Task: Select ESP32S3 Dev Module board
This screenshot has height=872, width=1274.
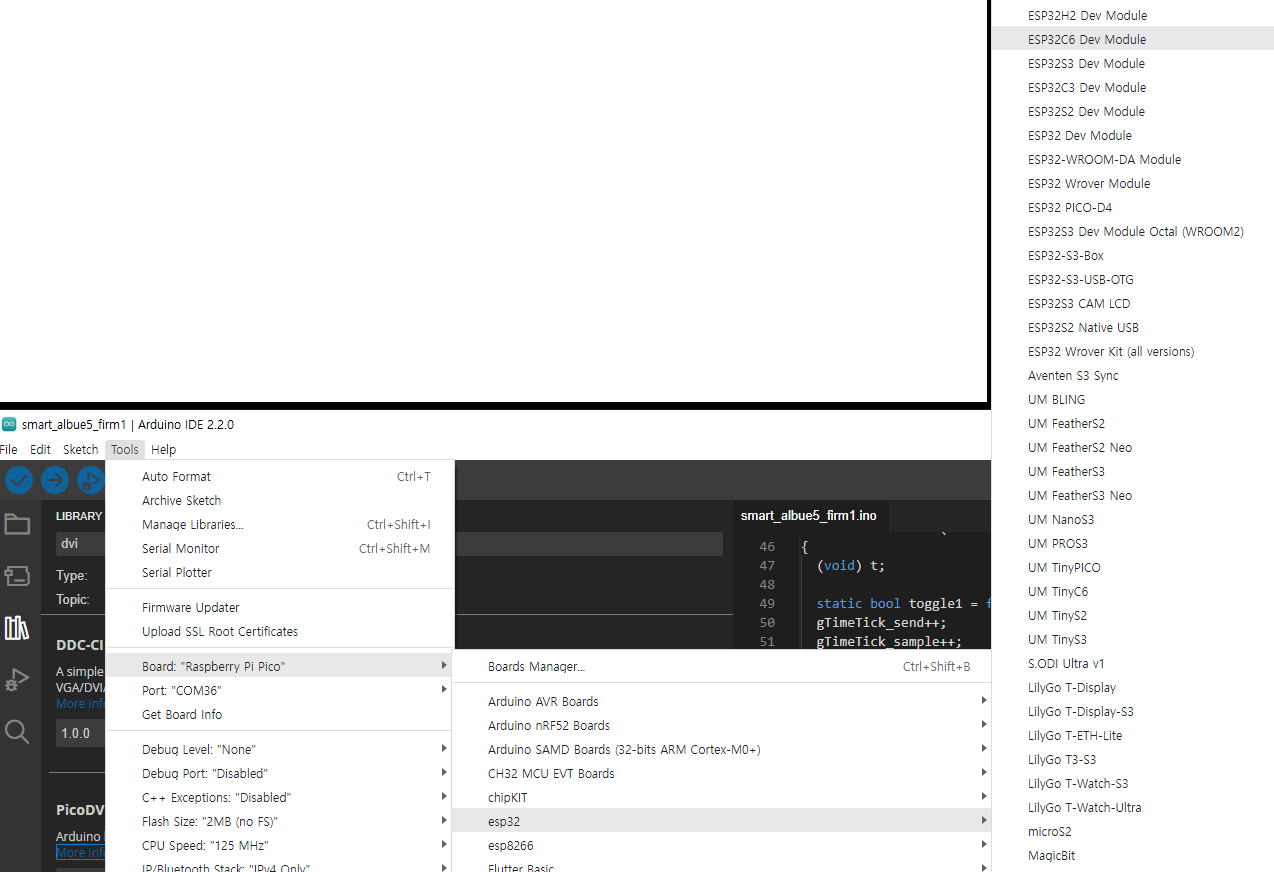Action: click(1132, 64)
